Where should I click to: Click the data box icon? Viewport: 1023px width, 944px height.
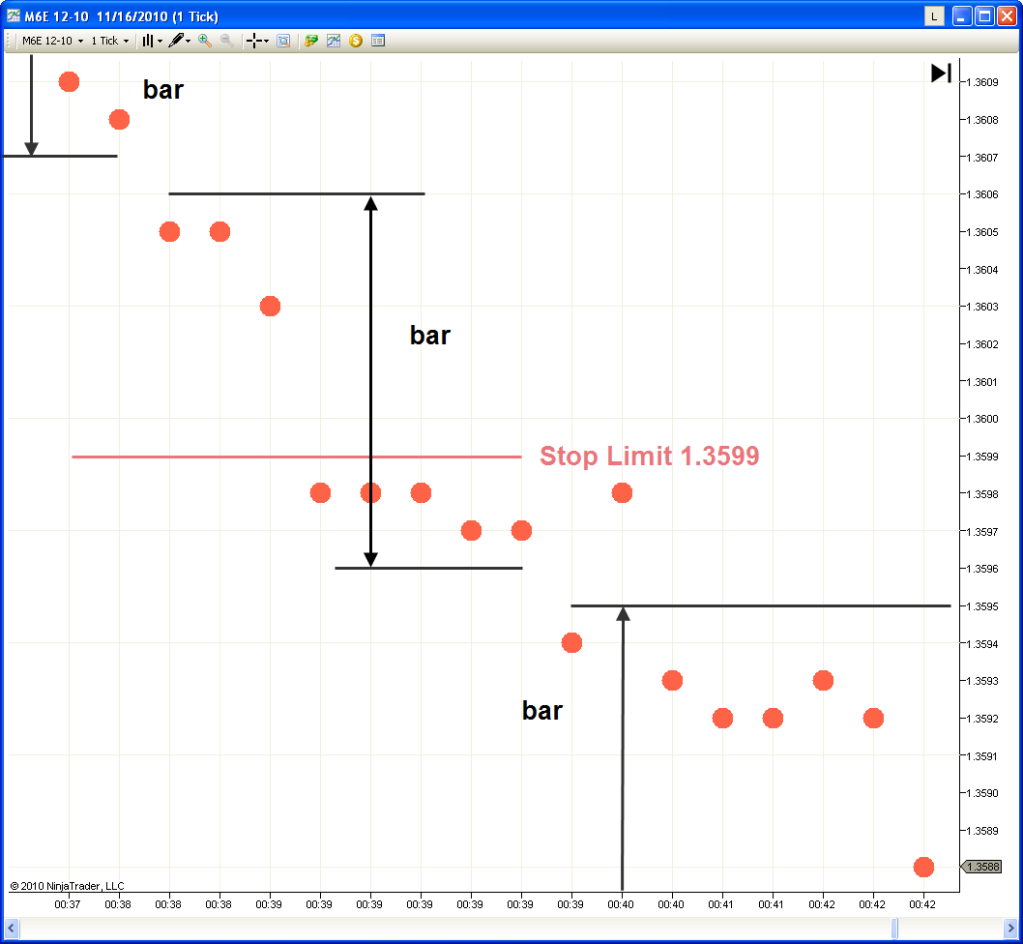(283, 41)
